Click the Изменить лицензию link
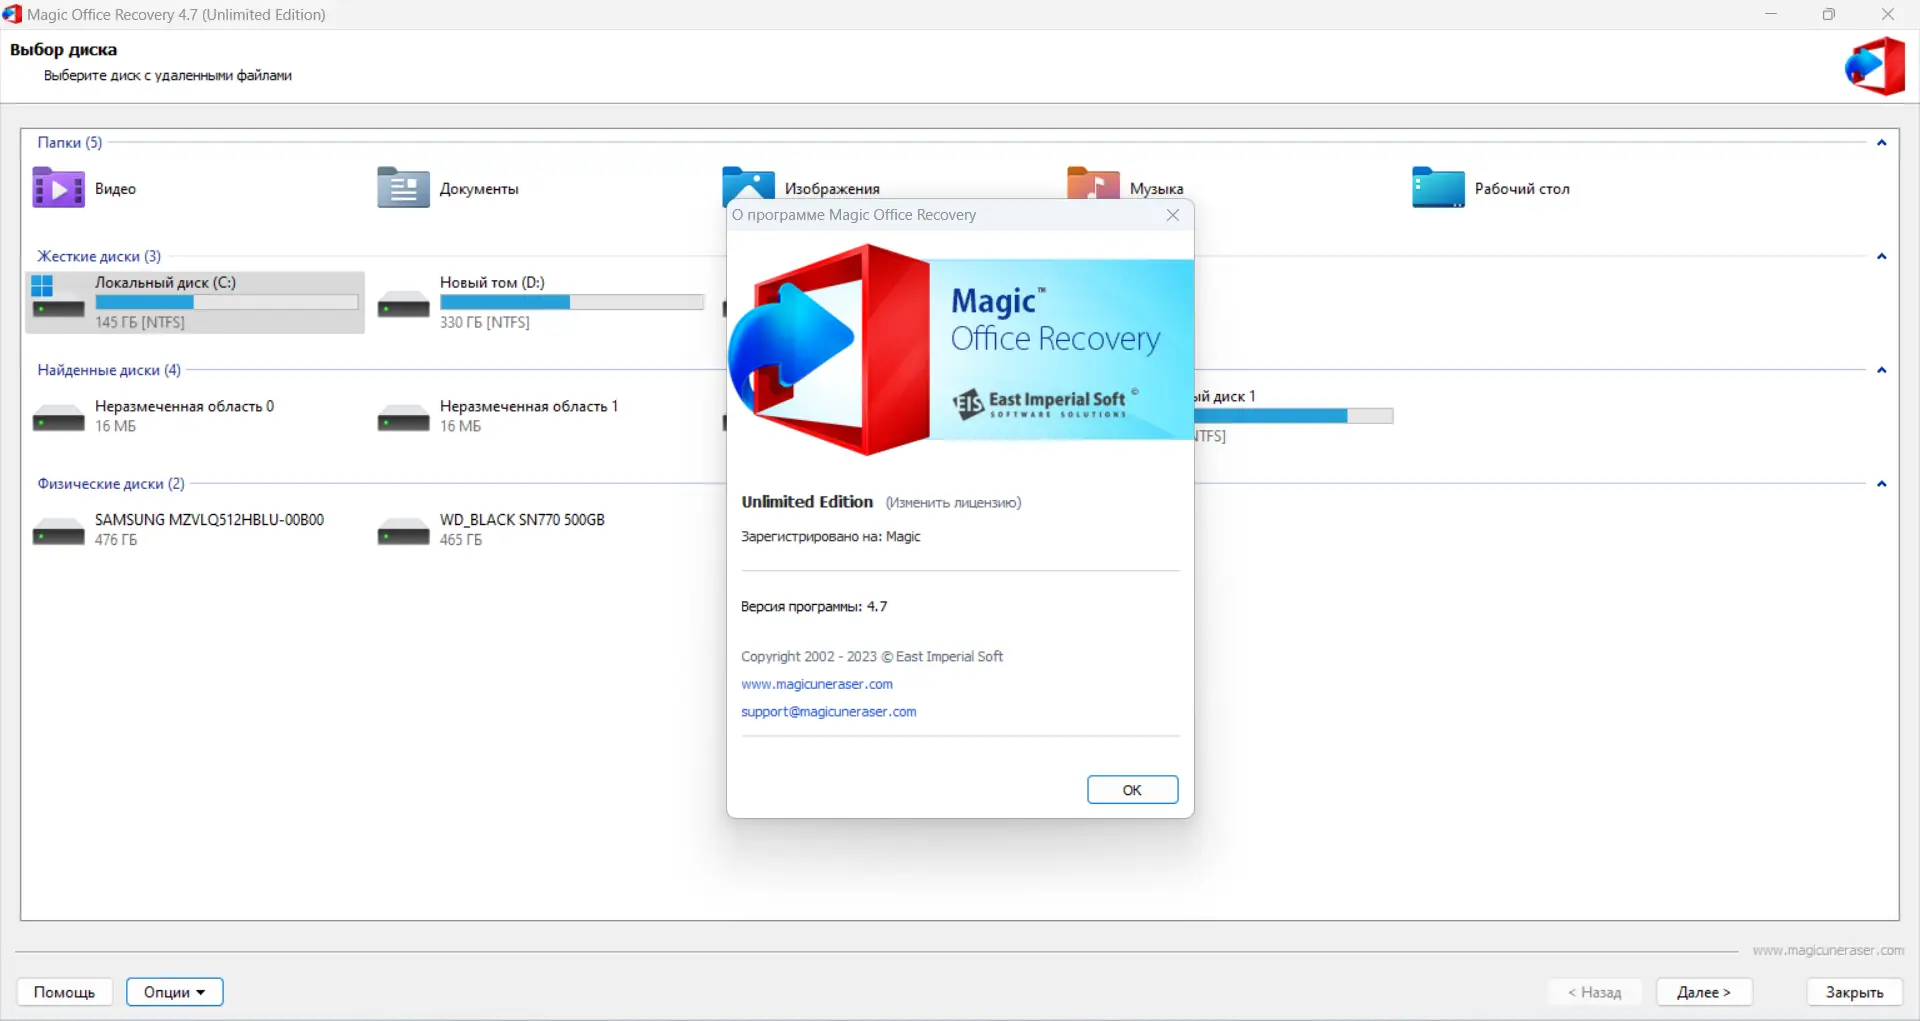Image resolution: width=1920 pixels, height=1021 pixels. pyautogui.click(x=953, y=503)
